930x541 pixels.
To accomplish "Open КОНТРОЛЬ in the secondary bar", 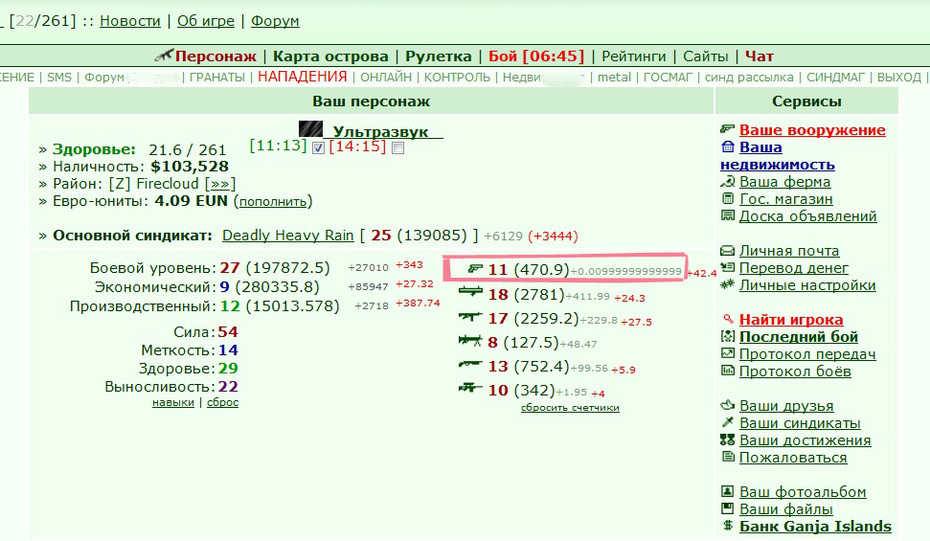I will tap(457, 77).
